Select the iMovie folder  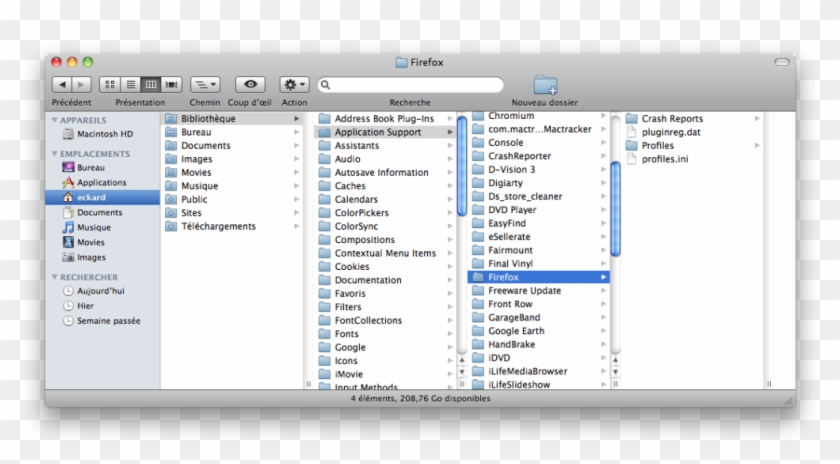(385, 374)
